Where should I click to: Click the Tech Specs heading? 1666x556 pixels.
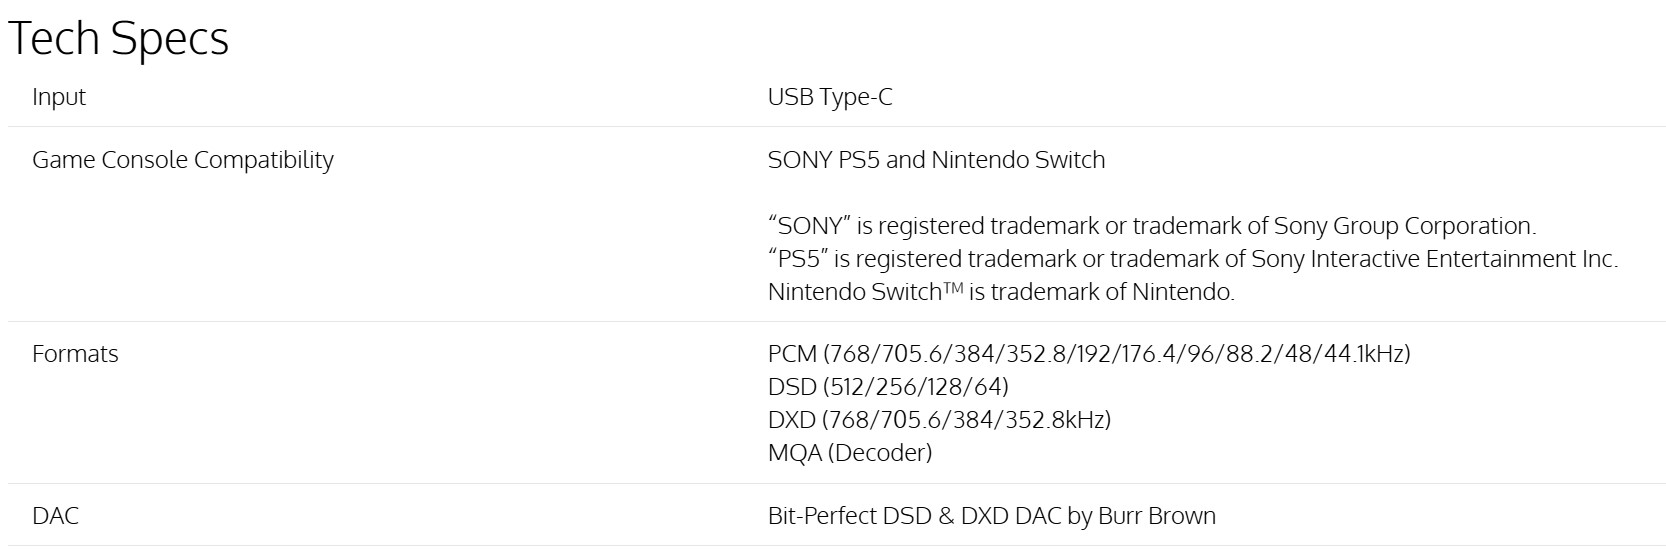(118, 38)
